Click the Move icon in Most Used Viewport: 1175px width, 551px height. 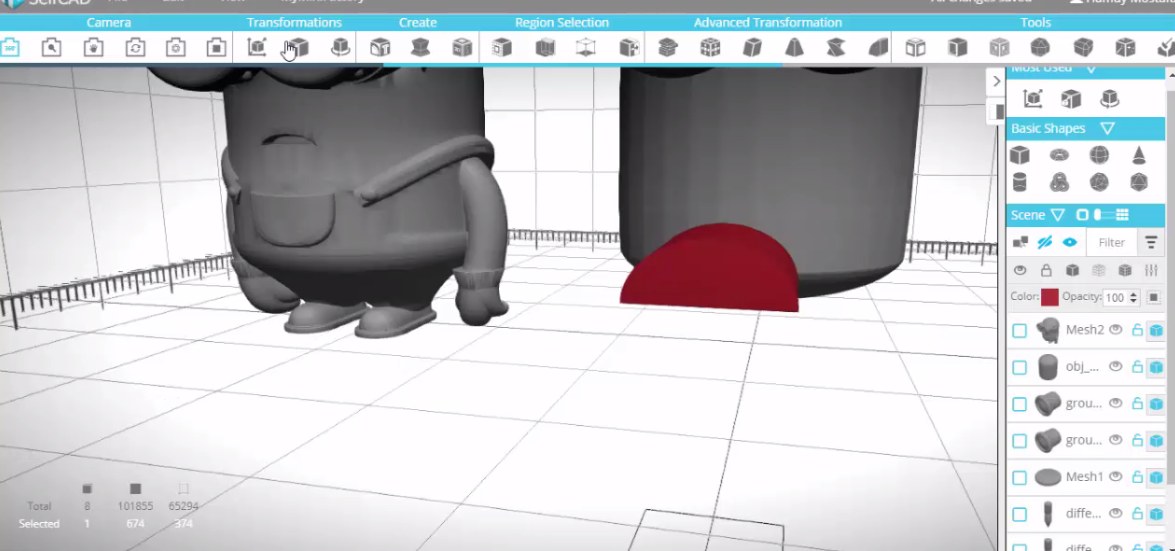(1033, 98)
